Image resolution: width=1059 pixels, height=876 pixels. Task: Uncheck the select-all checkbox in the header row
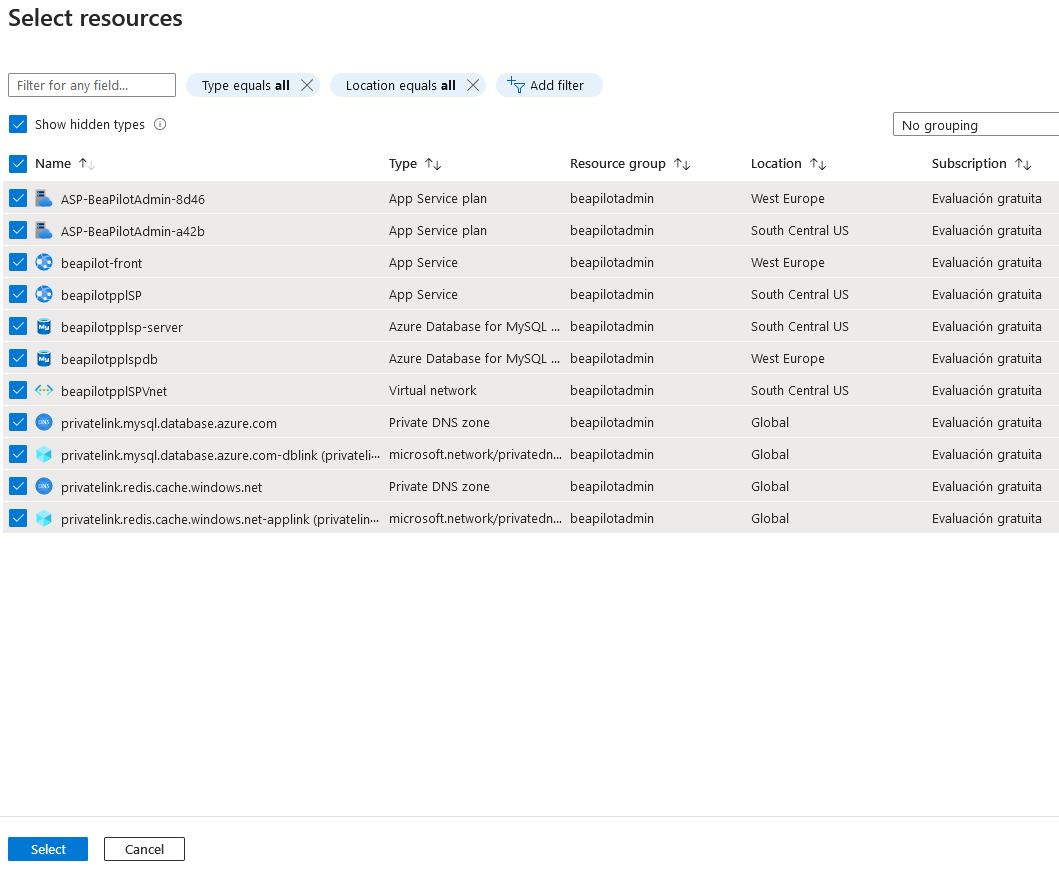pyautogui.click(x=17, y=163)
